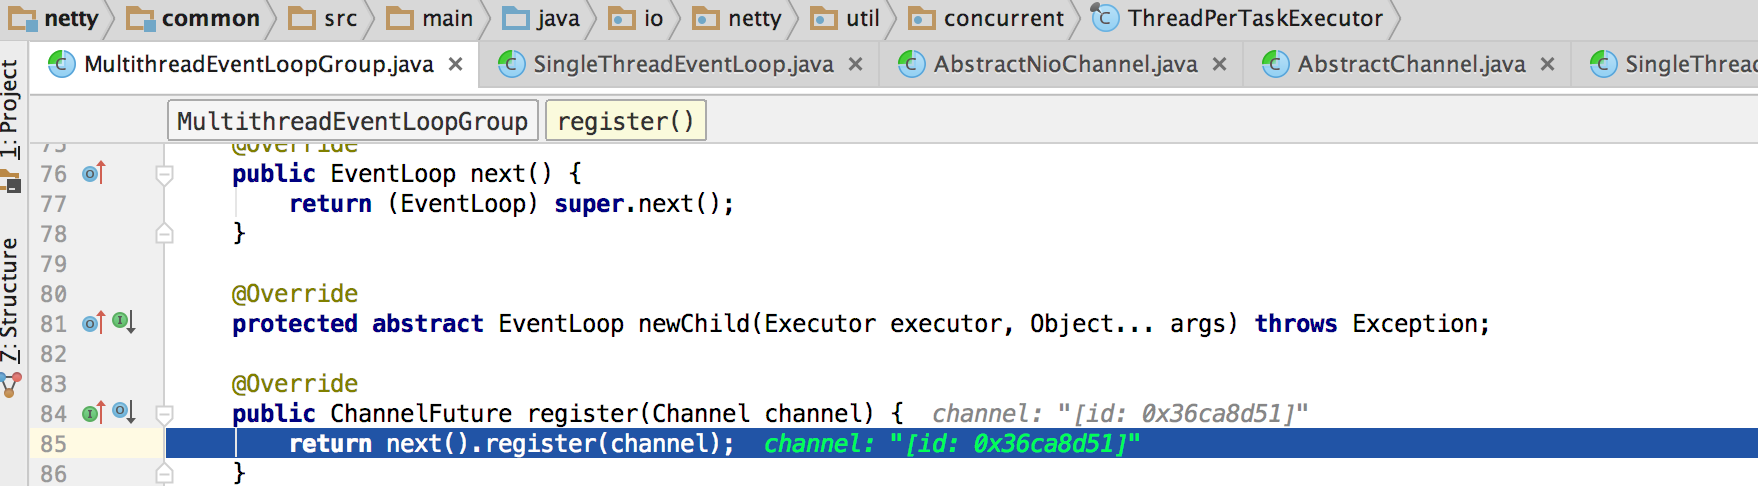
Task: Click the highlighted return next().register(channel) line
Action: tap(961, 443)
